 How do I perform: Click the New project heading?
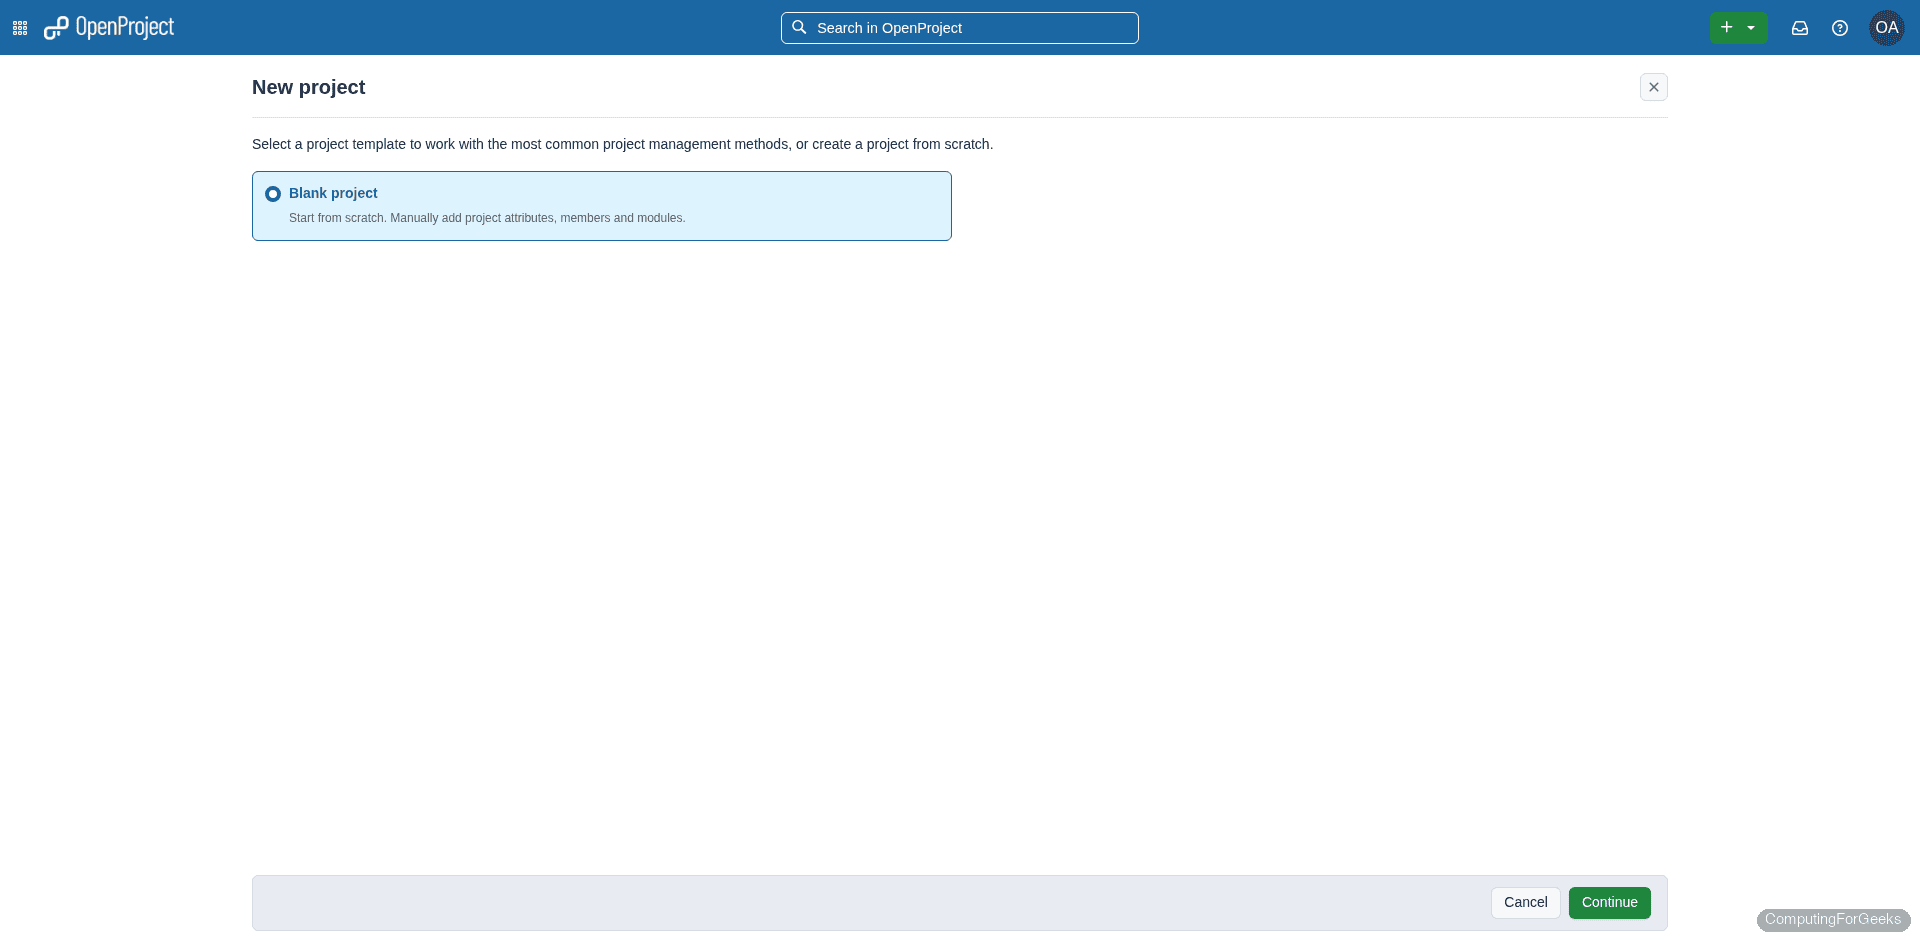(x=308, y=87)
